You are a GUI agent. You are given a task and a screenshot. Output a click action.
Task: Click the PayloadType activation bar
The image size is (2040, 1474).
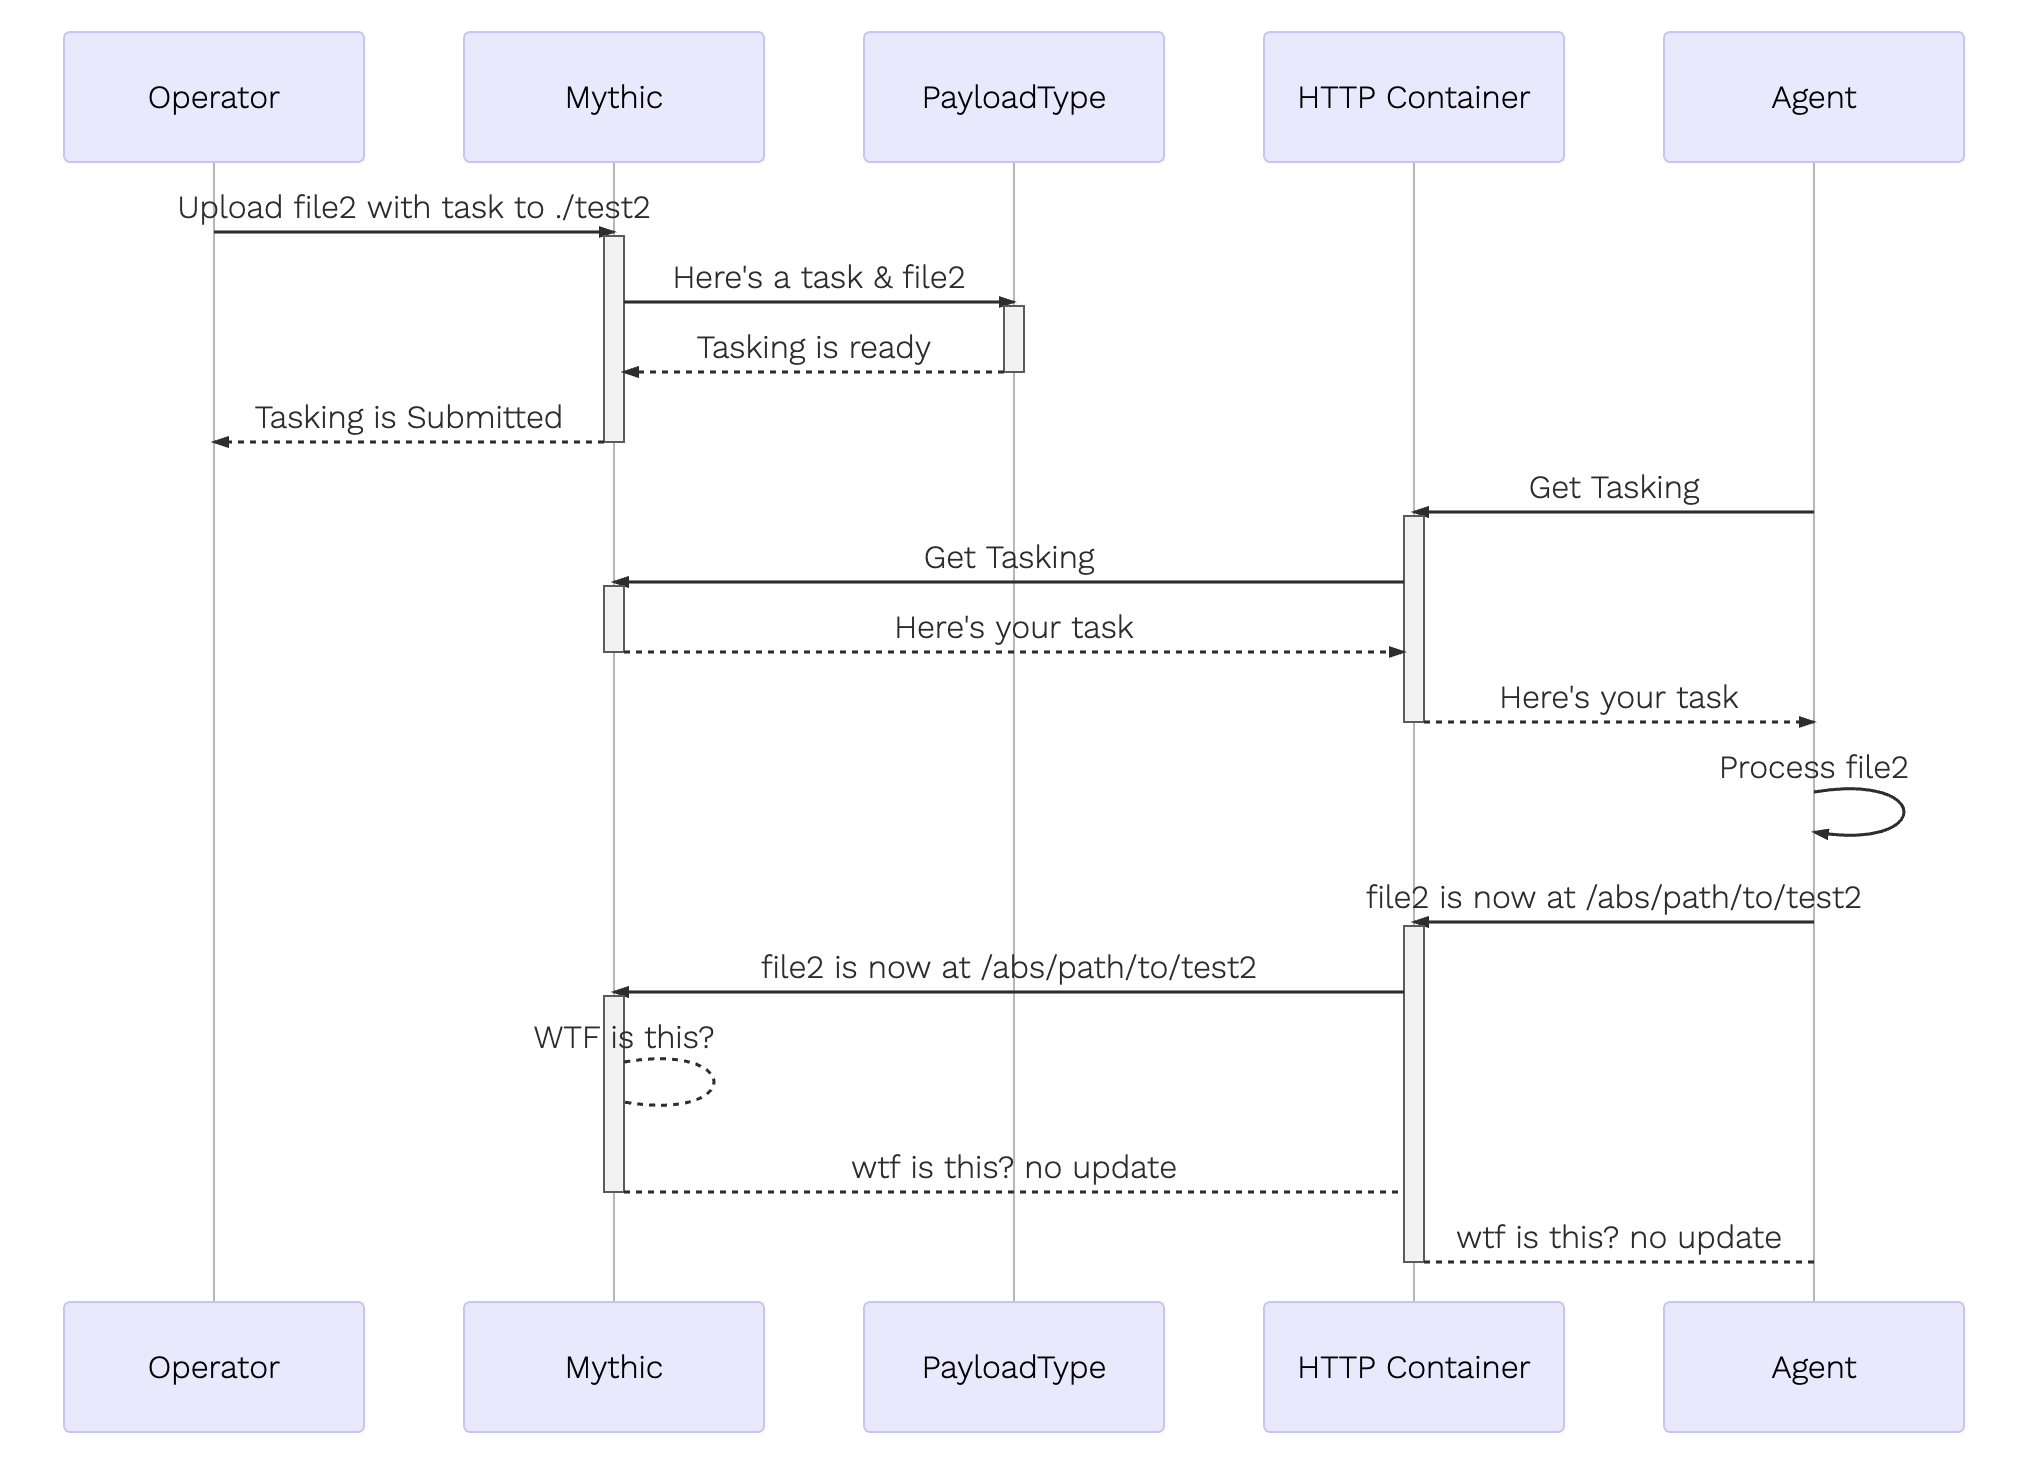pyautogui.click(x=1014, y=339)
